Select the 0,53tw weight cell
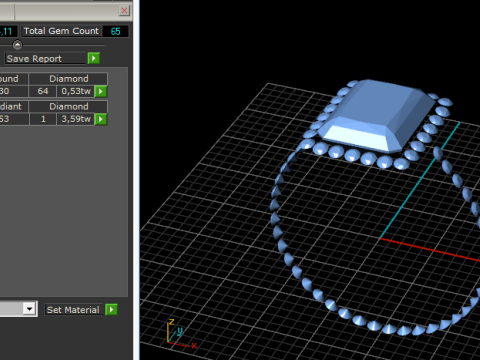Viewport: 480px width, 360px height. pyautogui.click(x=76, y=91)
